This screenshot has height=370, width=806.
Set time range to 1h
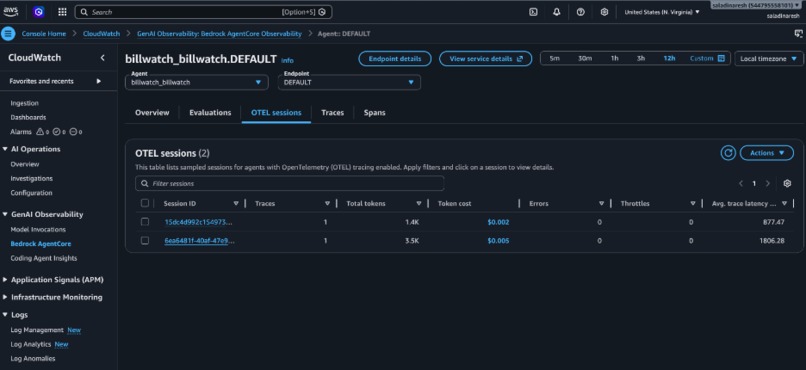(x=614, y=59)
